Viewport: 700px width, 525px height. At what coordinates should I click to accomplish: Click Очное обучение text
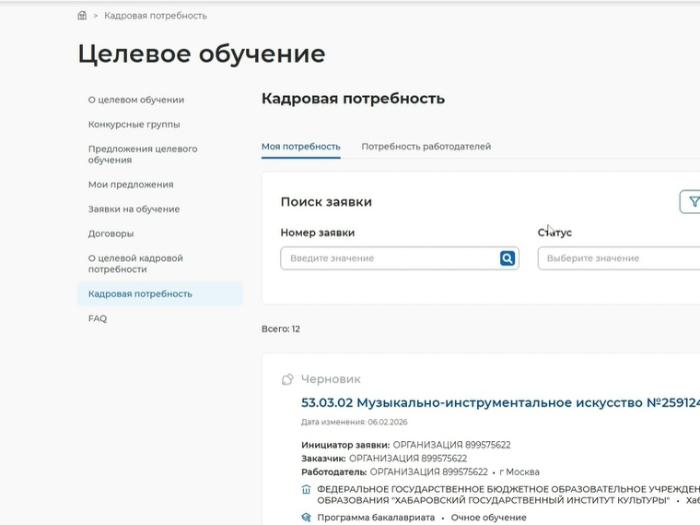pyautogui.click(x=488, y=517)
